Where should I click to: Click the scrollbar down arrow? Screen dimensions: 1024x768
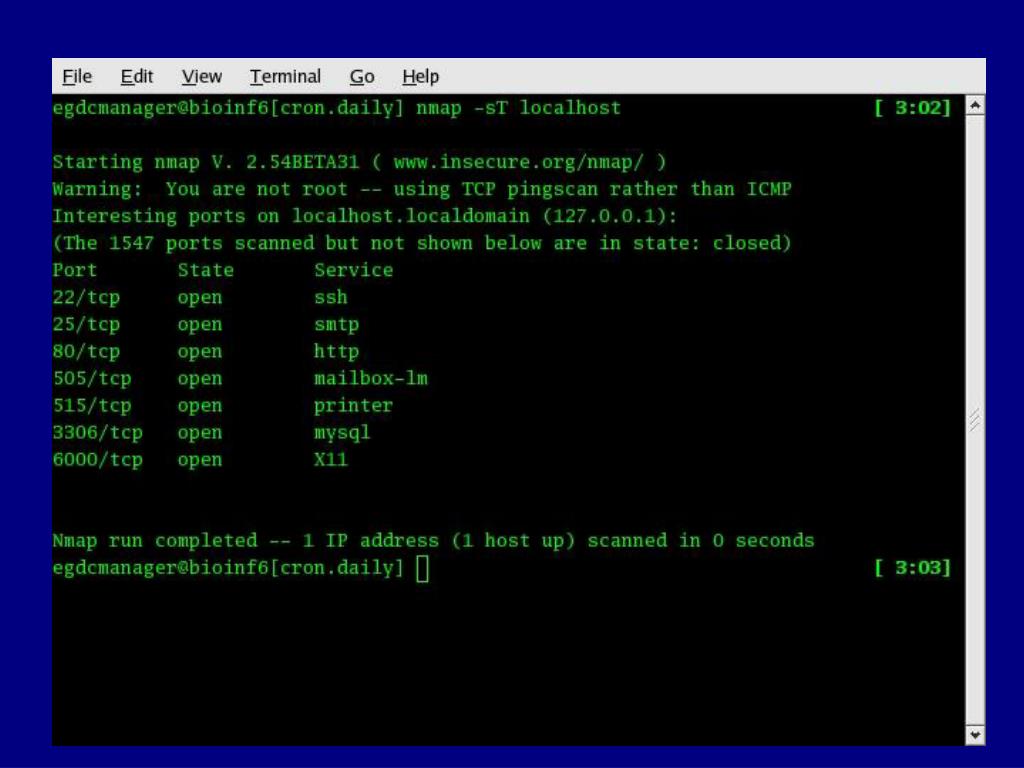coord(975,735)
